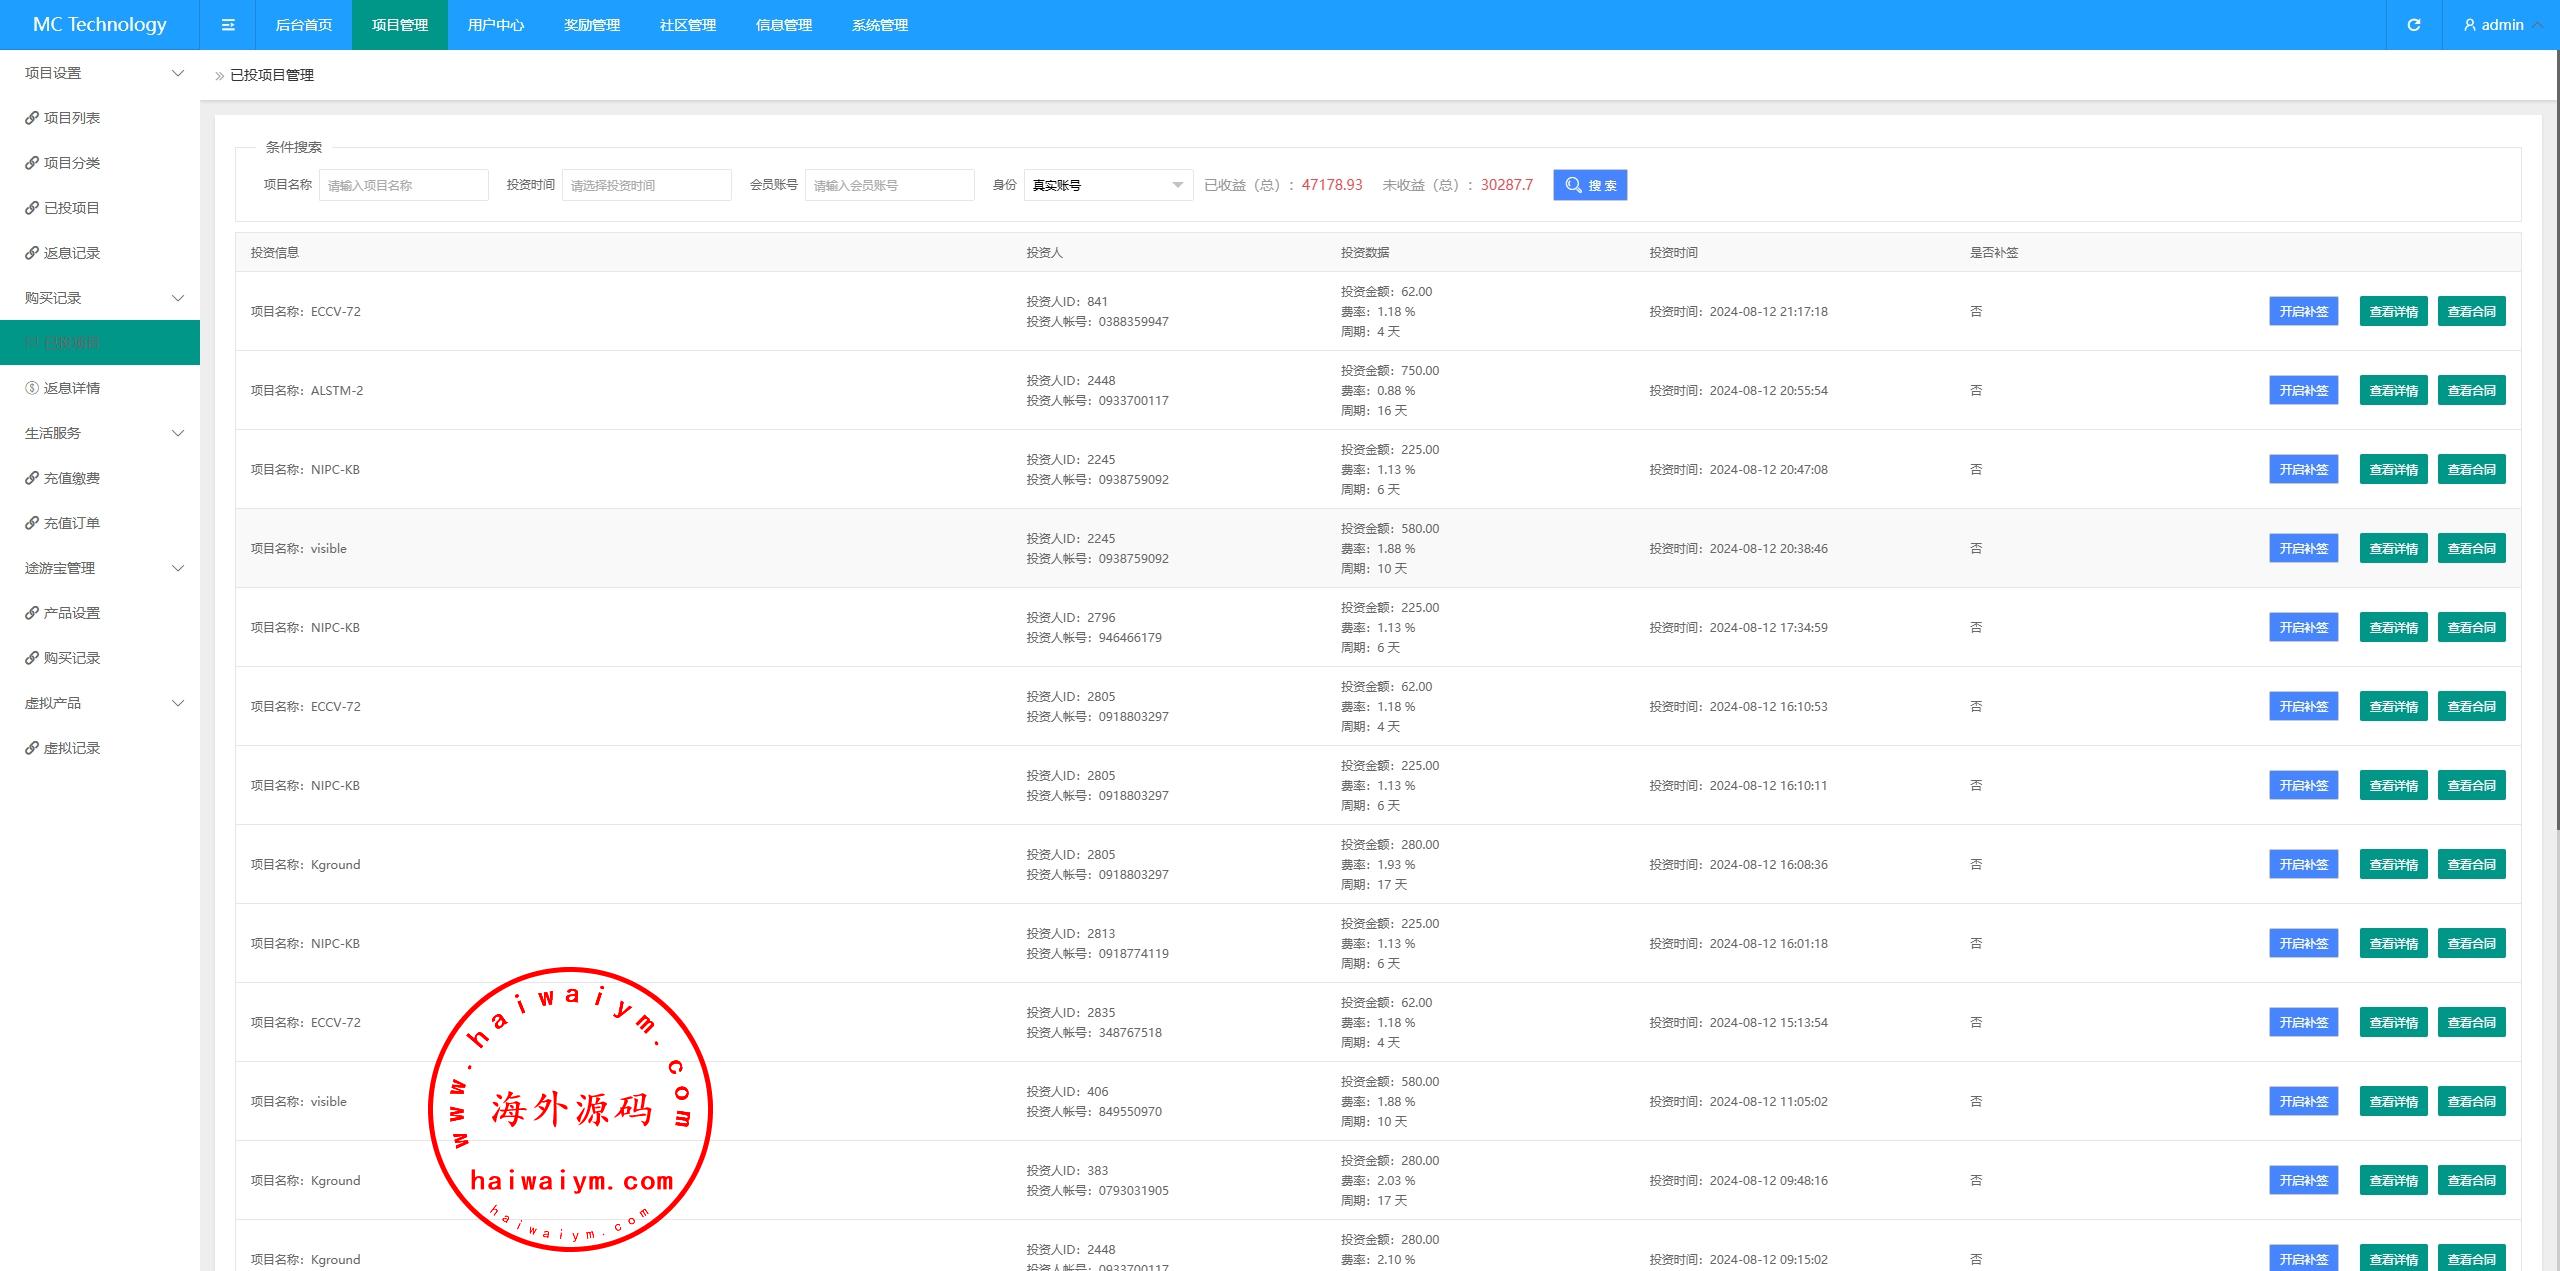
Task: Open 项目列表 link icon in sidebar
Action: (x=32, y=118)
